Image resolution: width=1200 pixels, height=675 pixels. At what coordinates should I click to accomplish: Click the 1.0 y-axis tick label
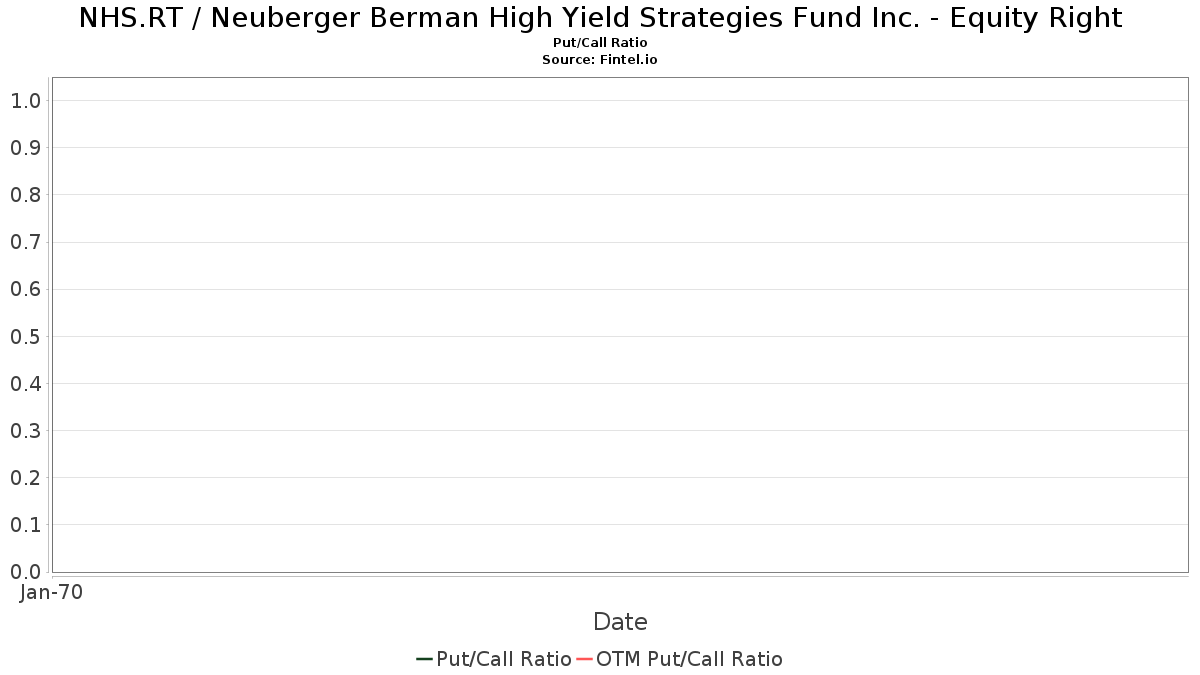(x=25, y=100)
